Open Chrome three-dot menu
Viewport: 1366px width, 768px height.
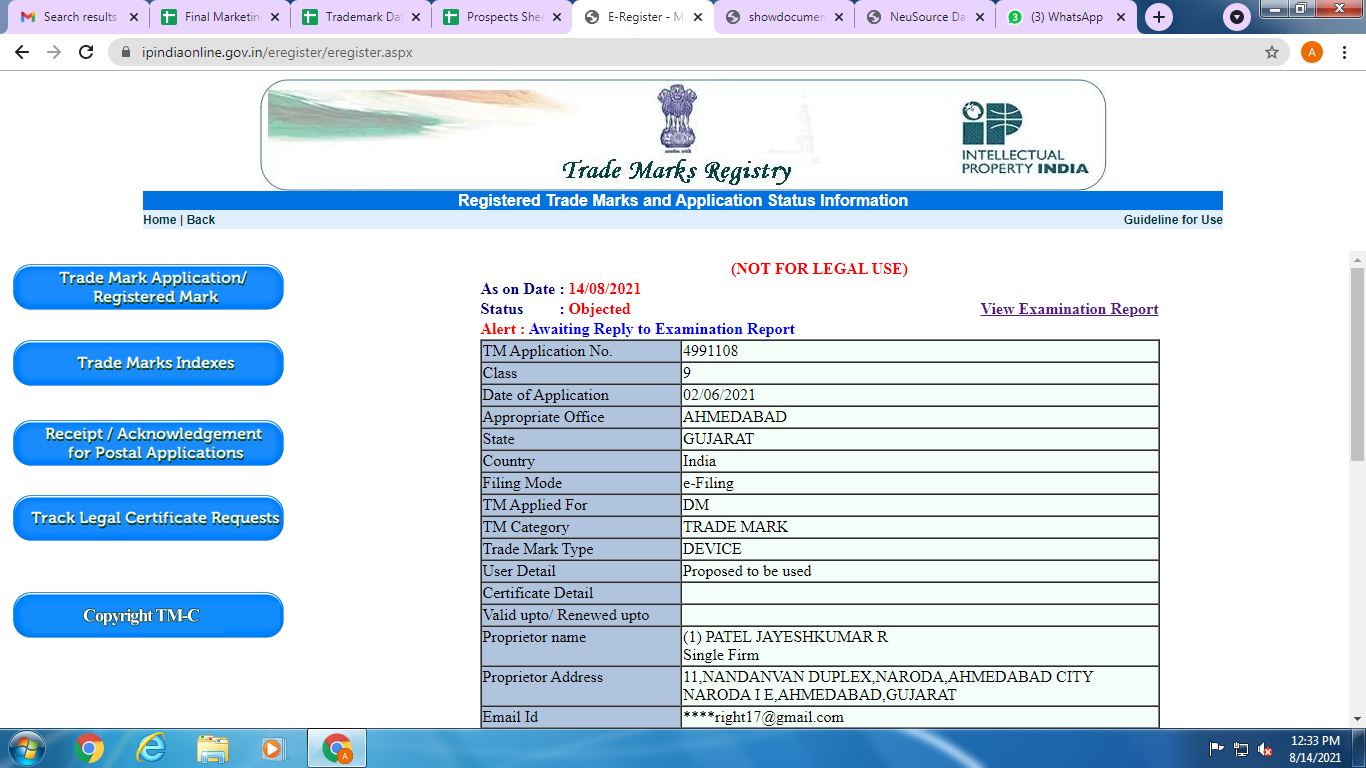click(x=1345, y=52)
